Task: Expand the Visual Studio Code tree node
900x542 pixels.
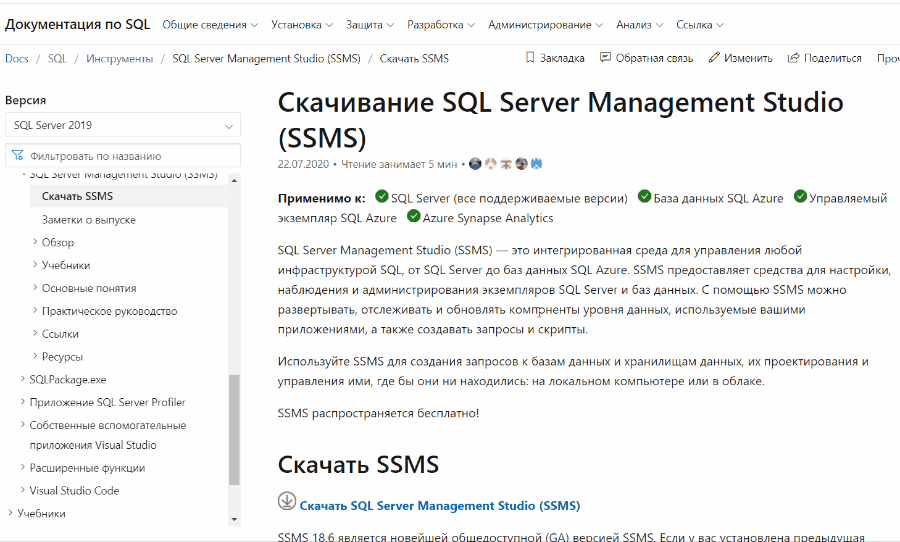Action: point(23,491)
